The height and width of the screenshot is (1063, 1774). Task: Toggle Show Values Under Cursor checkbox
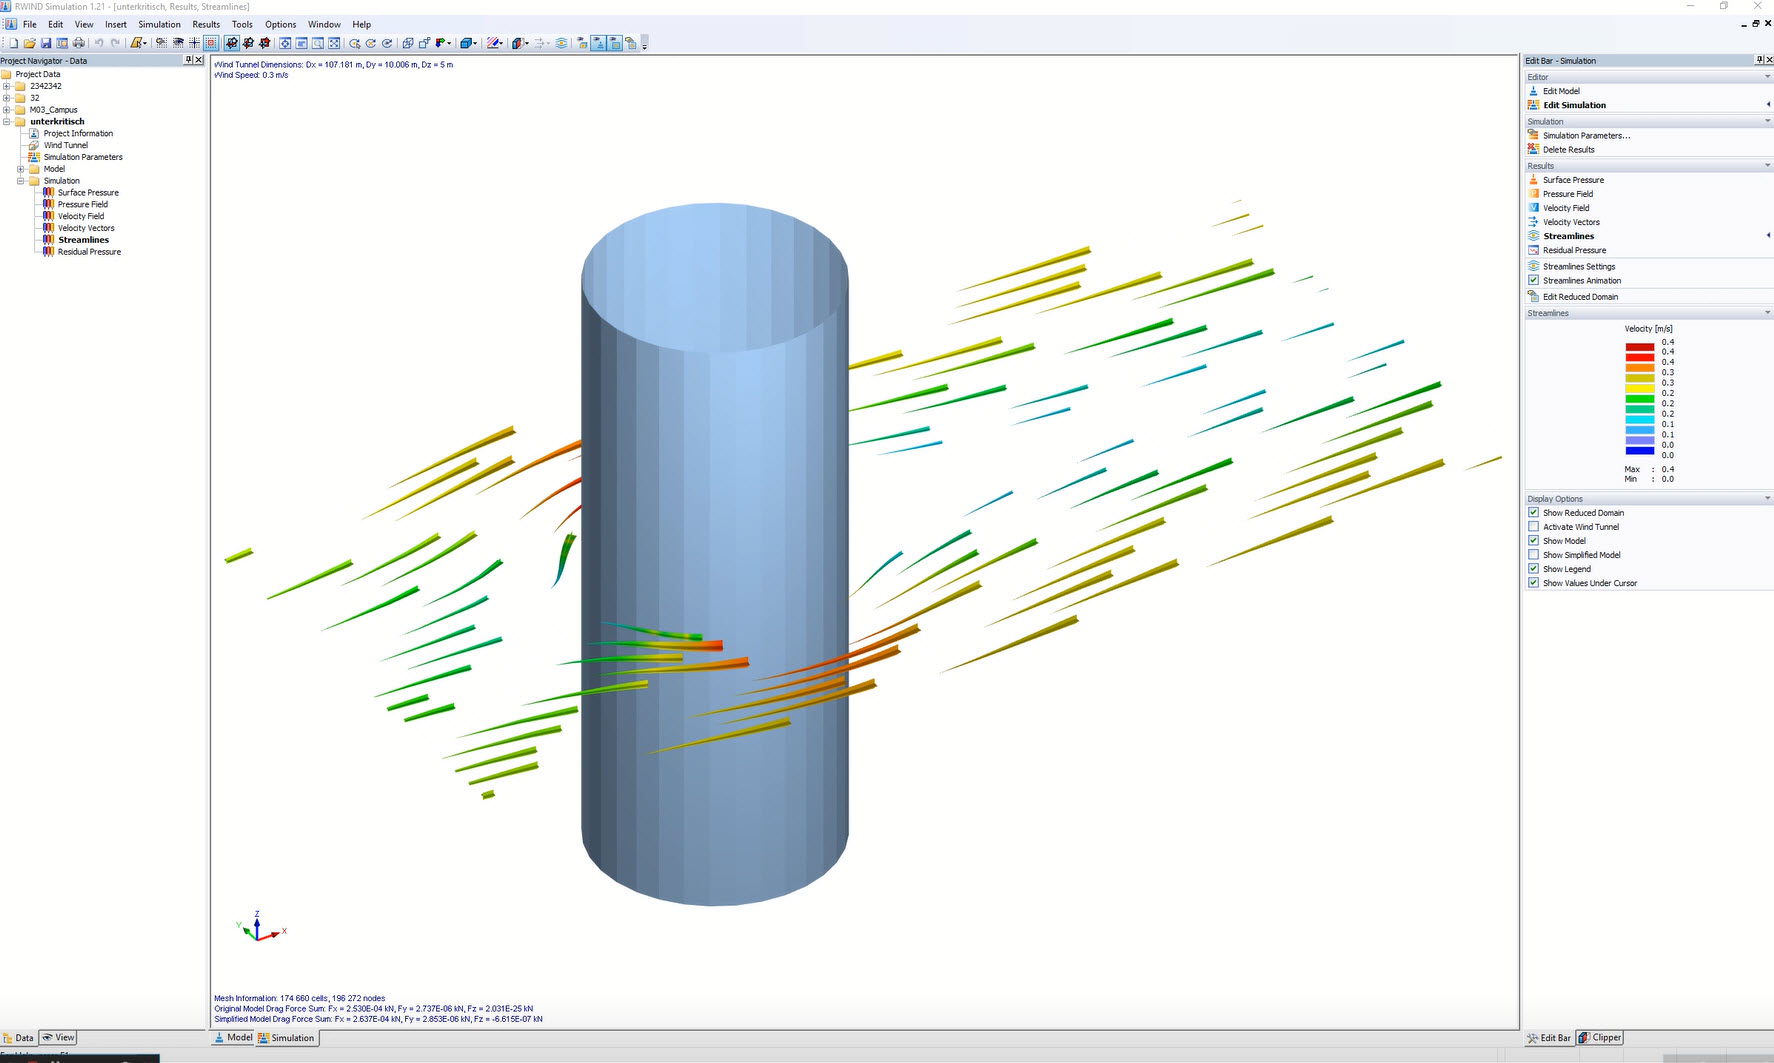tap(1533, 582)
